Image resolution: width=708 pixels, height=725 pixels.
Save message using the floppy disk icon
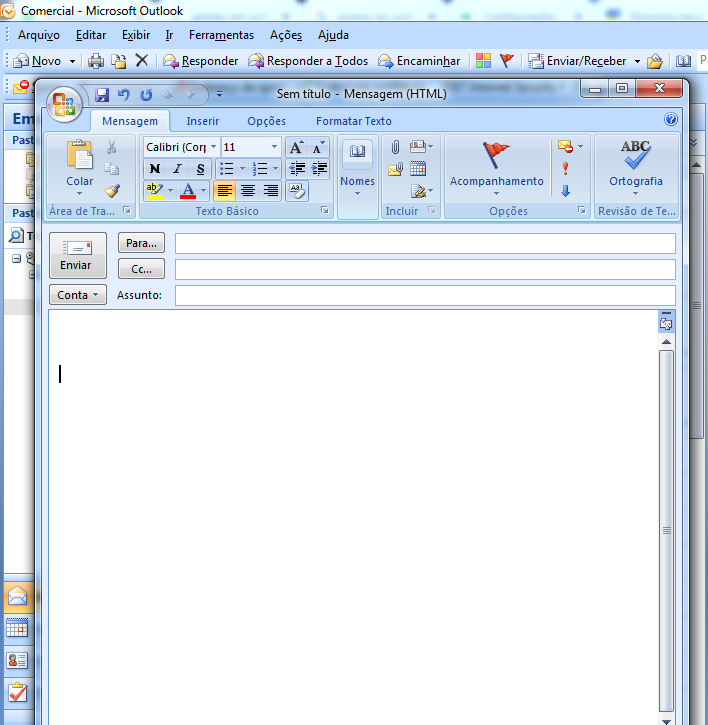point(102,95)
